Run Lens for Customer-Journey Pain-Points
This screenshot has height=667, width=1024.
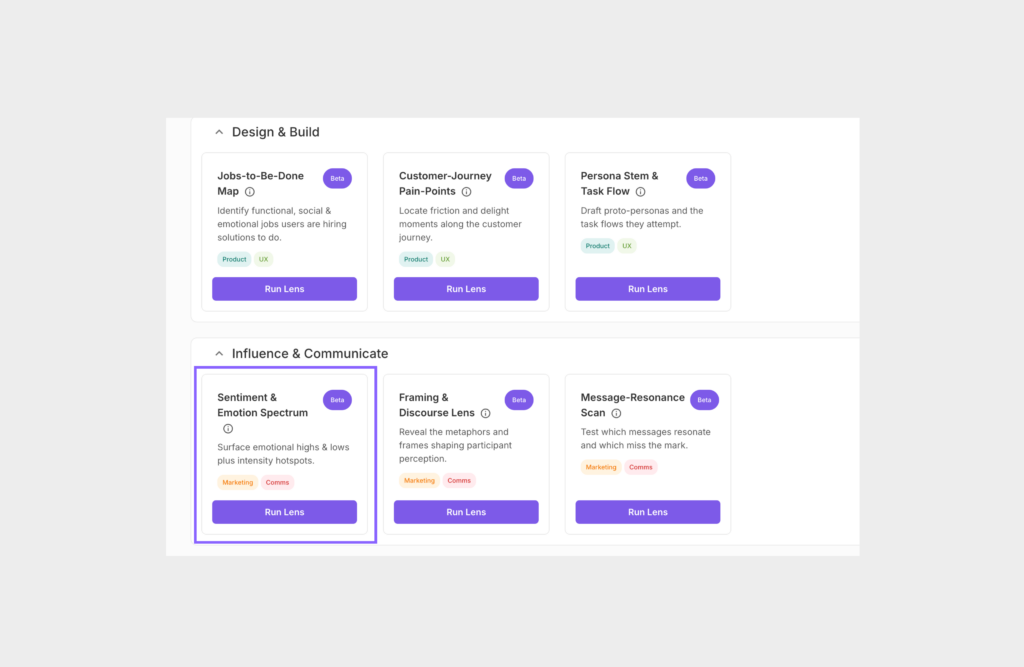click(x=466, y=289)
